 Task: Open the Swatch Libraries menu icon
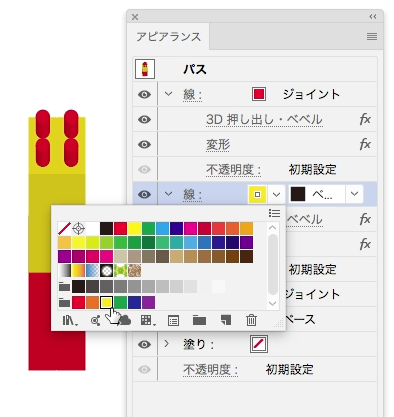(x=70, y=321)
